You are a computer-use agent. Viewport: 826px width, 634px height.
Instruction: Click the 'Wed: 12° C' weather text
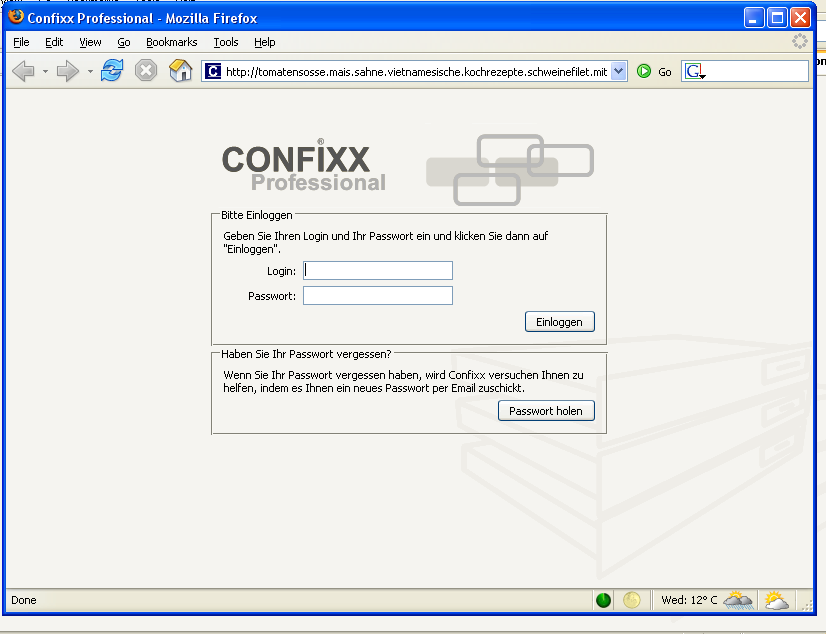click(689, 600)
